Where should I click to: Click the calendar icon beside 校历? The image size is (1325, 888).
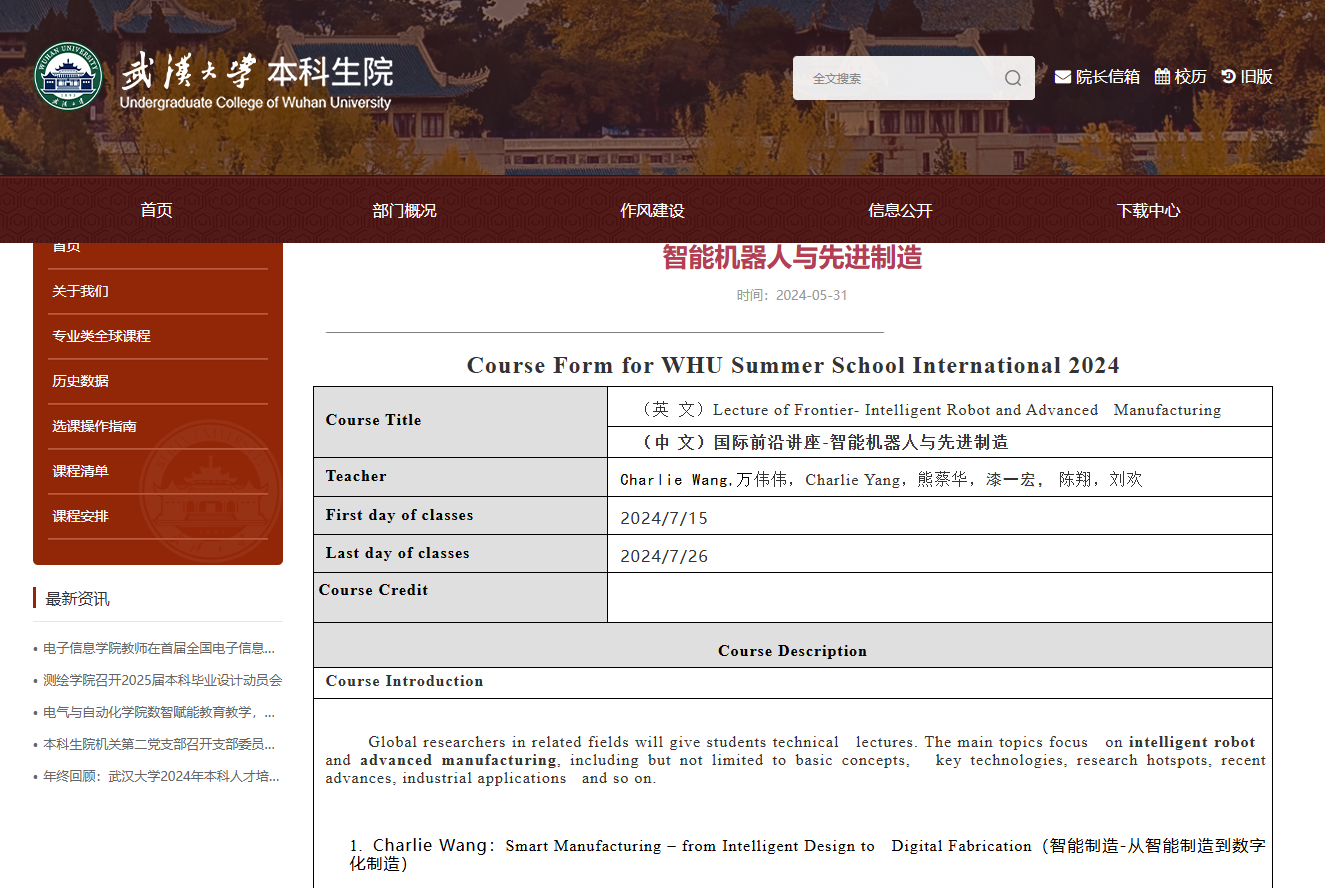1162,77
